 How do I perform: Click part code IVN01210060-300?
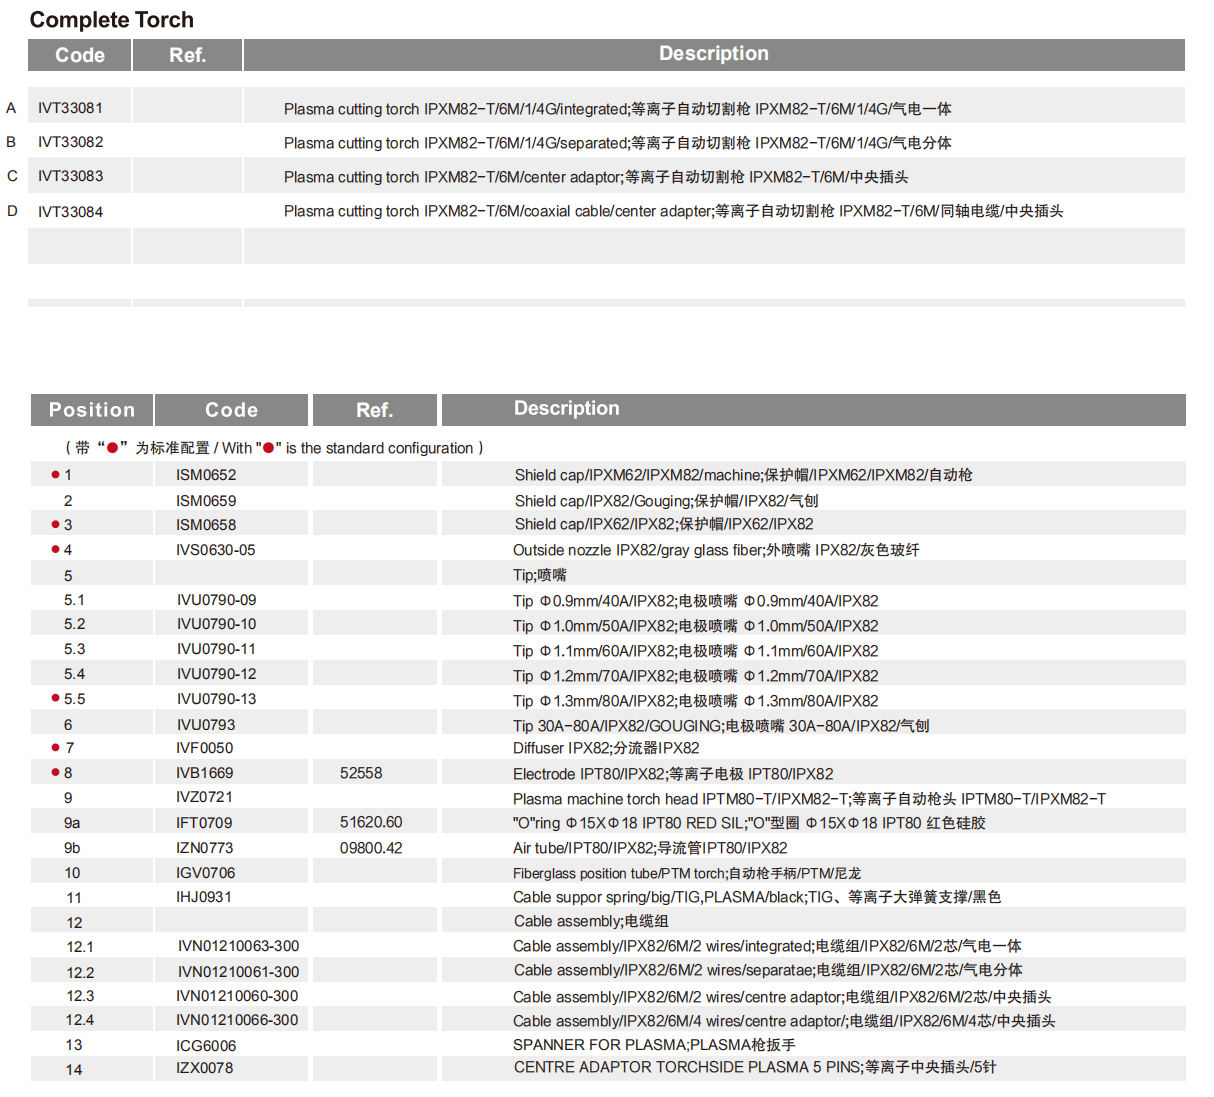237,996
